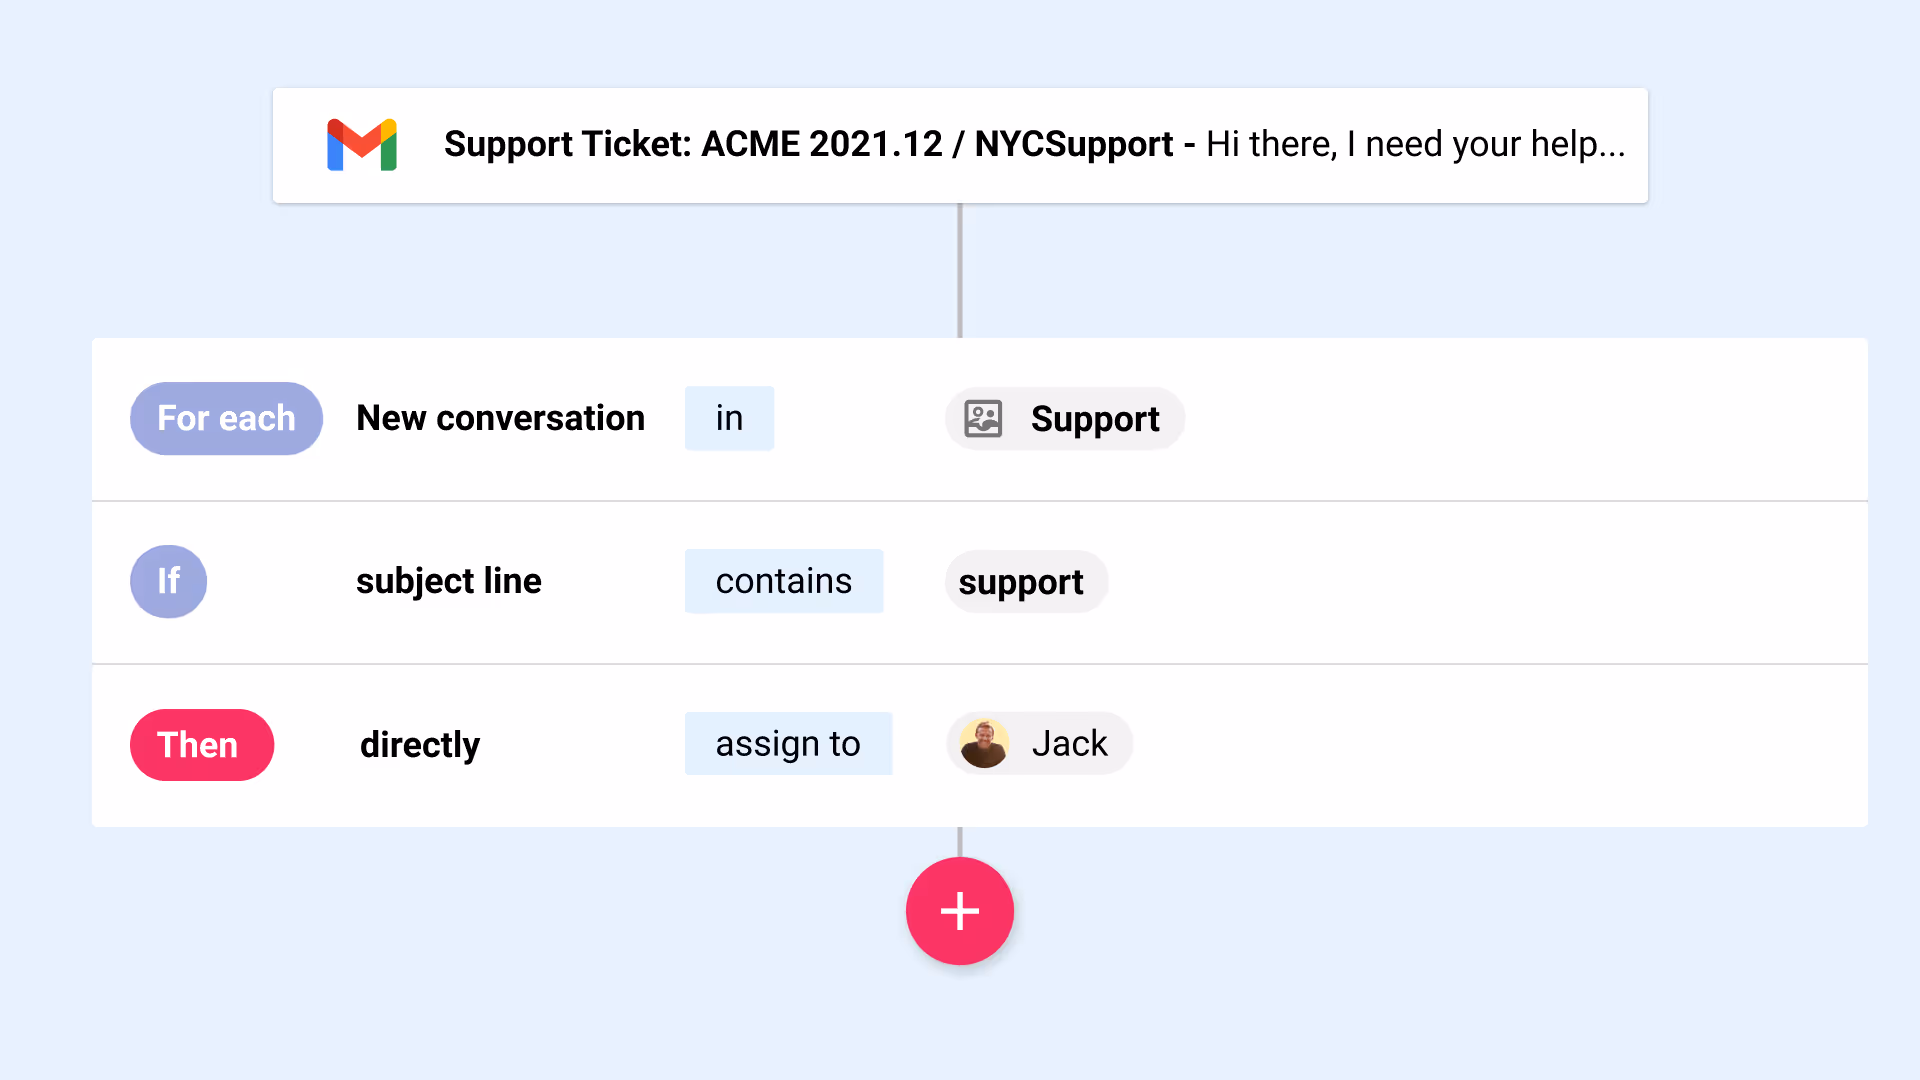Click the 'New conversation' trigger text
The height and width of the screenshot is (1080, 1920).
(500, 419)
